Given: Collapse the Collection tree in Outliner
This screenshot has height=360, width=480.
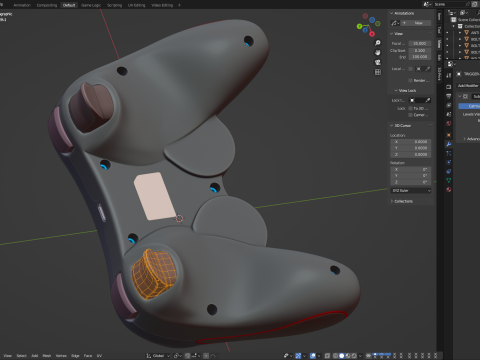Looking at the screenshot, I should [x=453, y=26].
